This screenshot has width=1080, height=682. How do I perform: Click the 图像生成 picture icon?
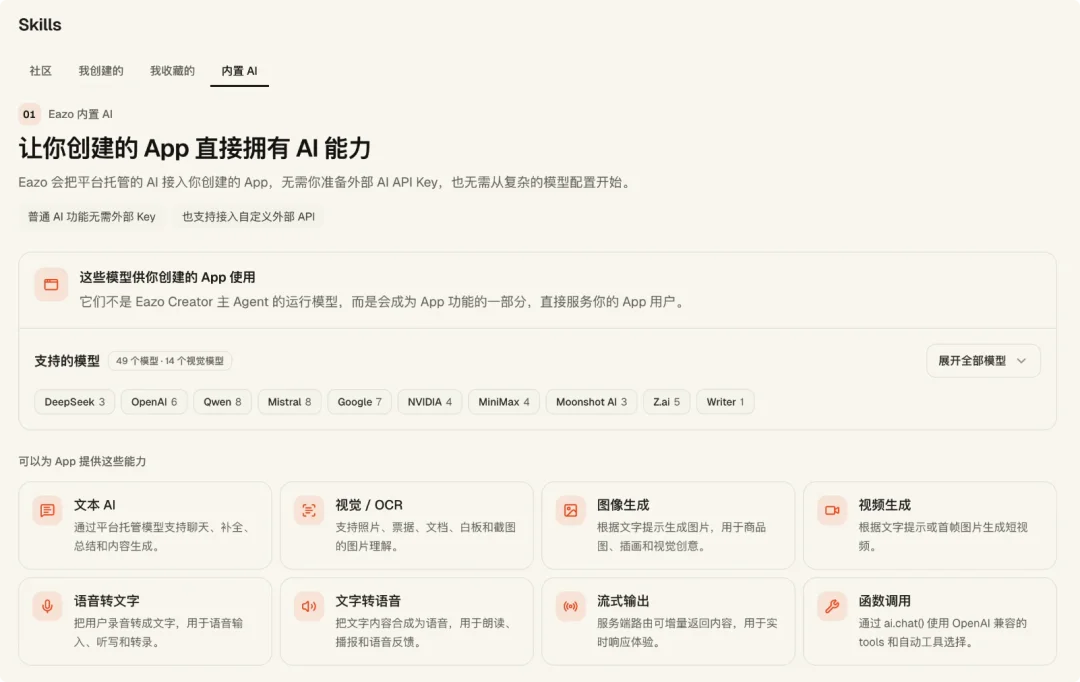[x=570, y=510]
